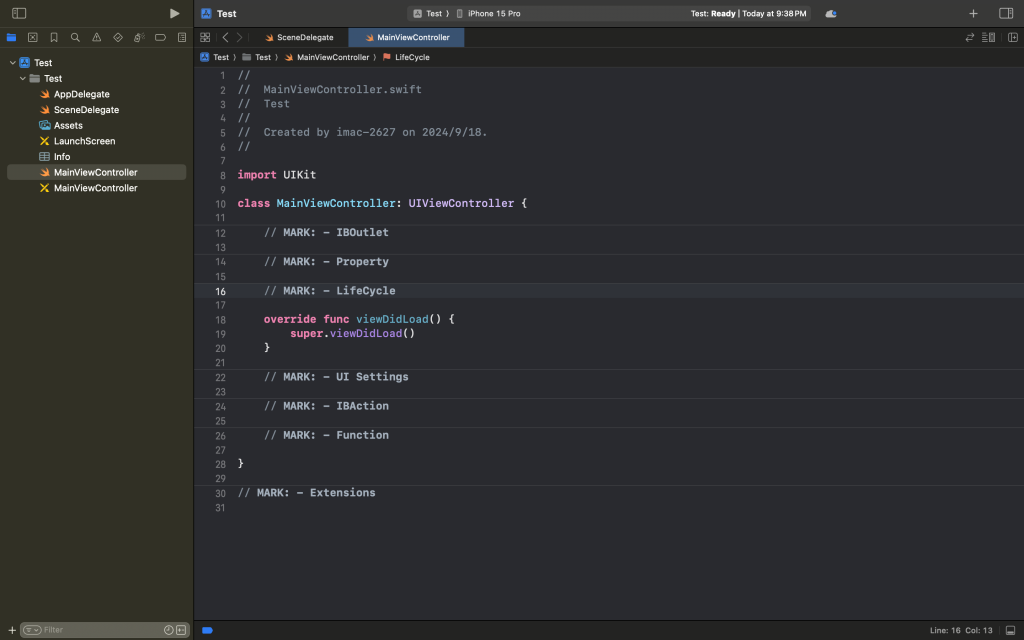Switch to the SceneDelegate editor tab
The height and width of the screenshot is (640, 1024).
point(300,37)
